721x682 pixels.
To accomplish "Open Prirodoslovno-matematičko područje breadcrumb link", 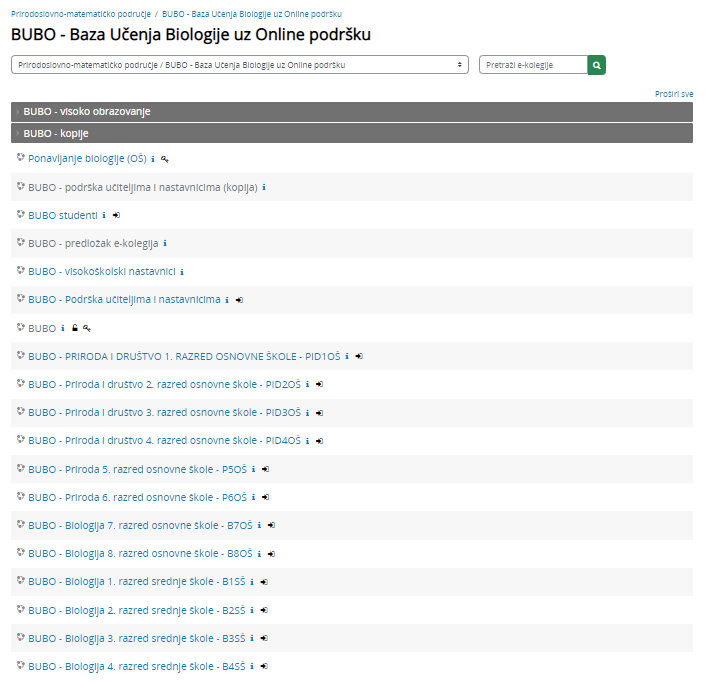I will pos(81,14).
